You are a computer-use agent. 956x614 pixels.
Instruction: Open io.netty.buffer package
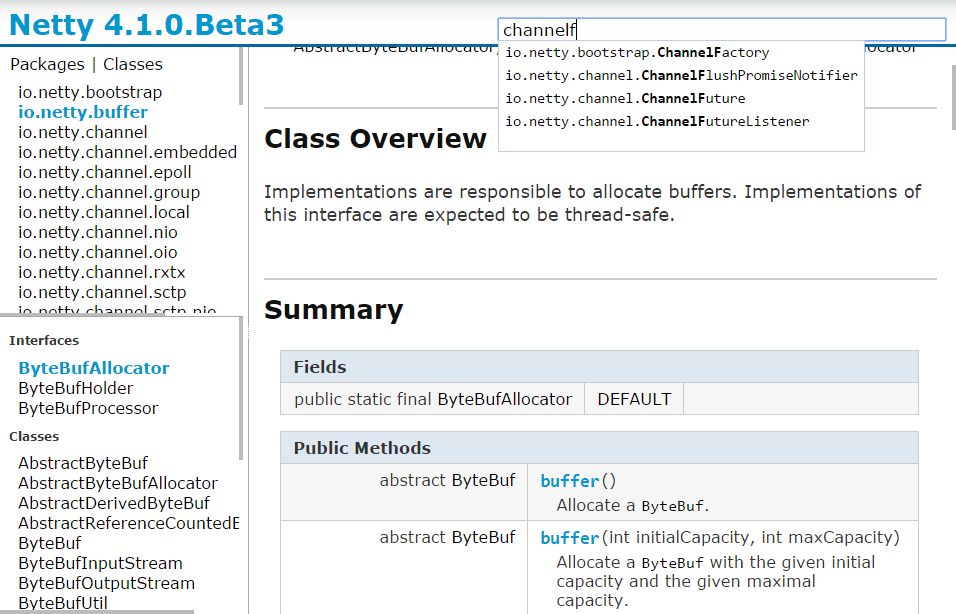click(83, 112)
